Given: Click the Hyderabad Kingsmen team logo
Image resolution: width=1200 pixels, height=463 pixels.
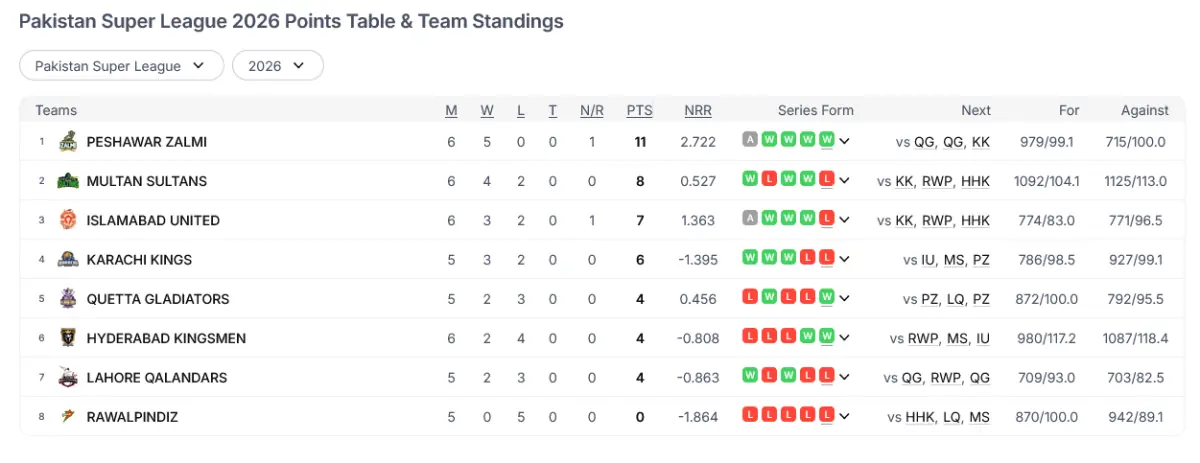Looking at the screenshot, I should [x=68, y=338].
